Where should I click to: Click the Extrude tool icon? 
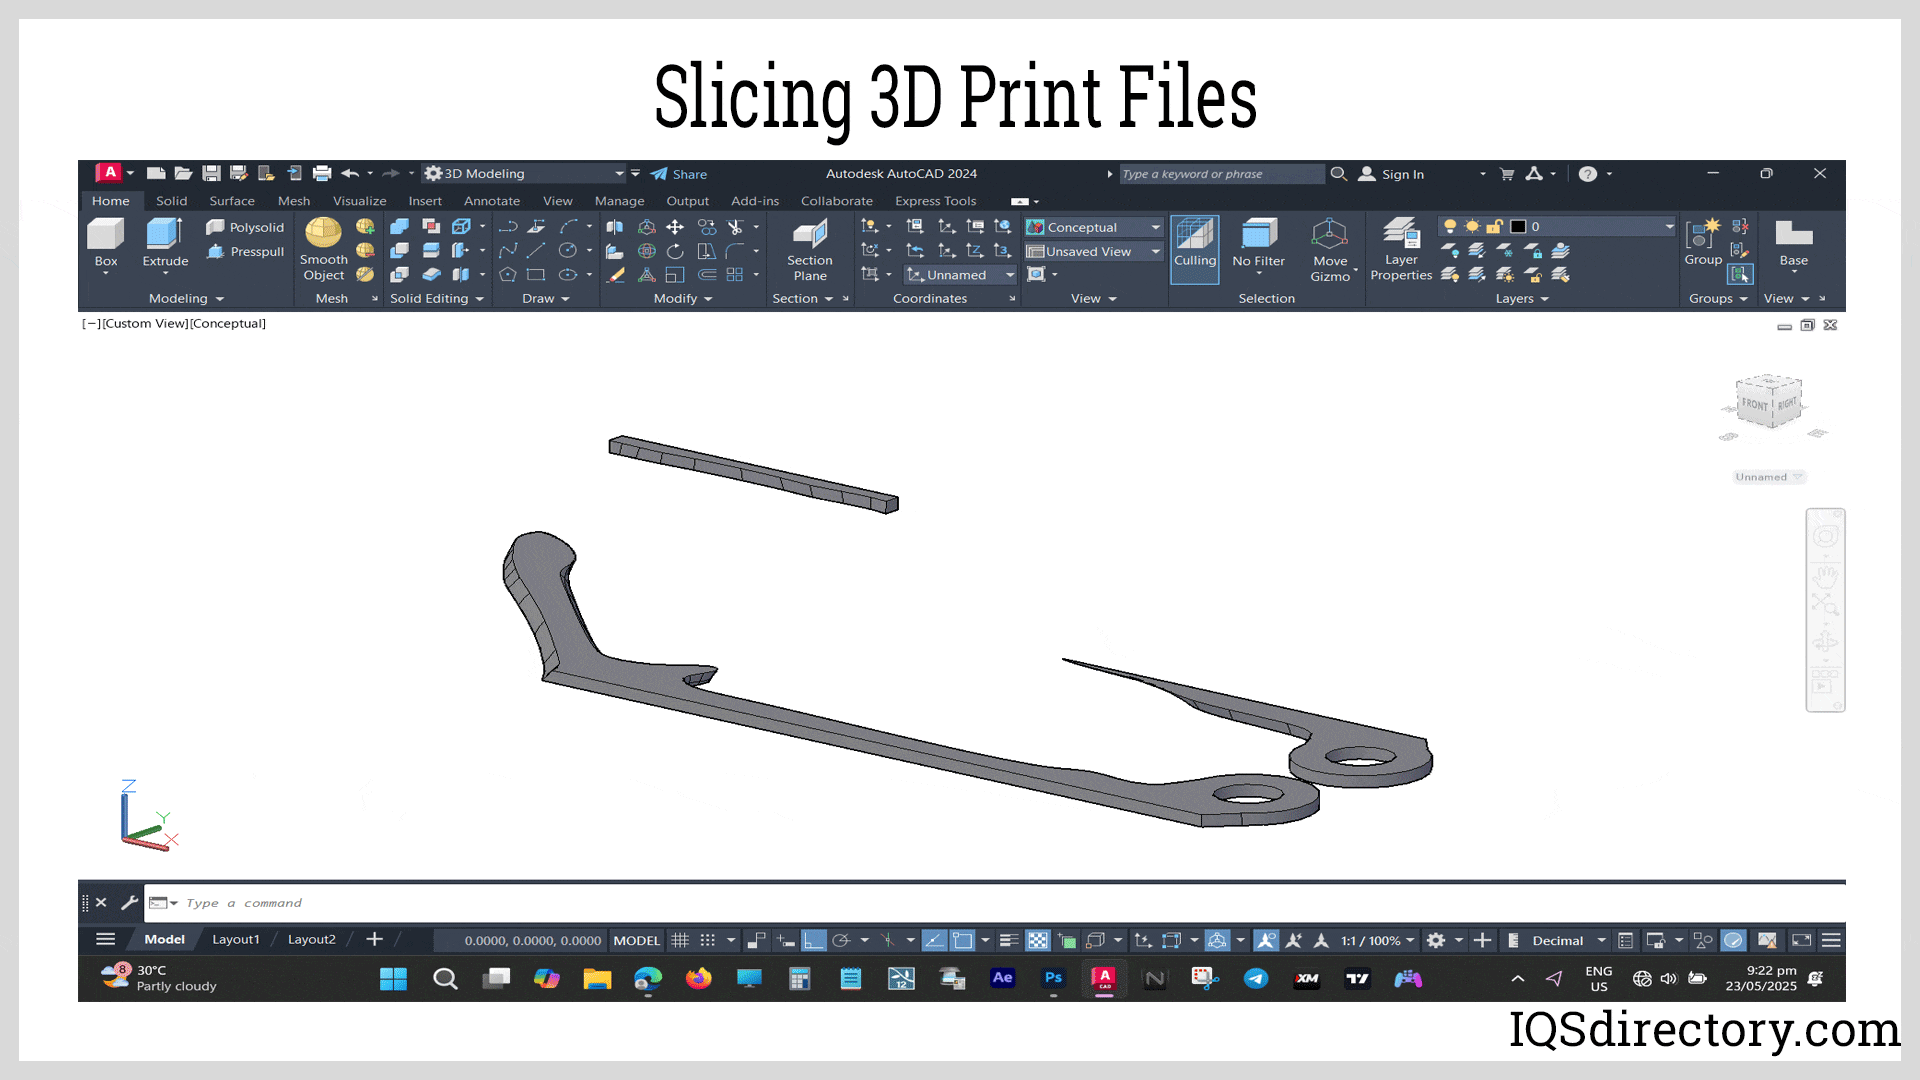[x=165, y=235]
